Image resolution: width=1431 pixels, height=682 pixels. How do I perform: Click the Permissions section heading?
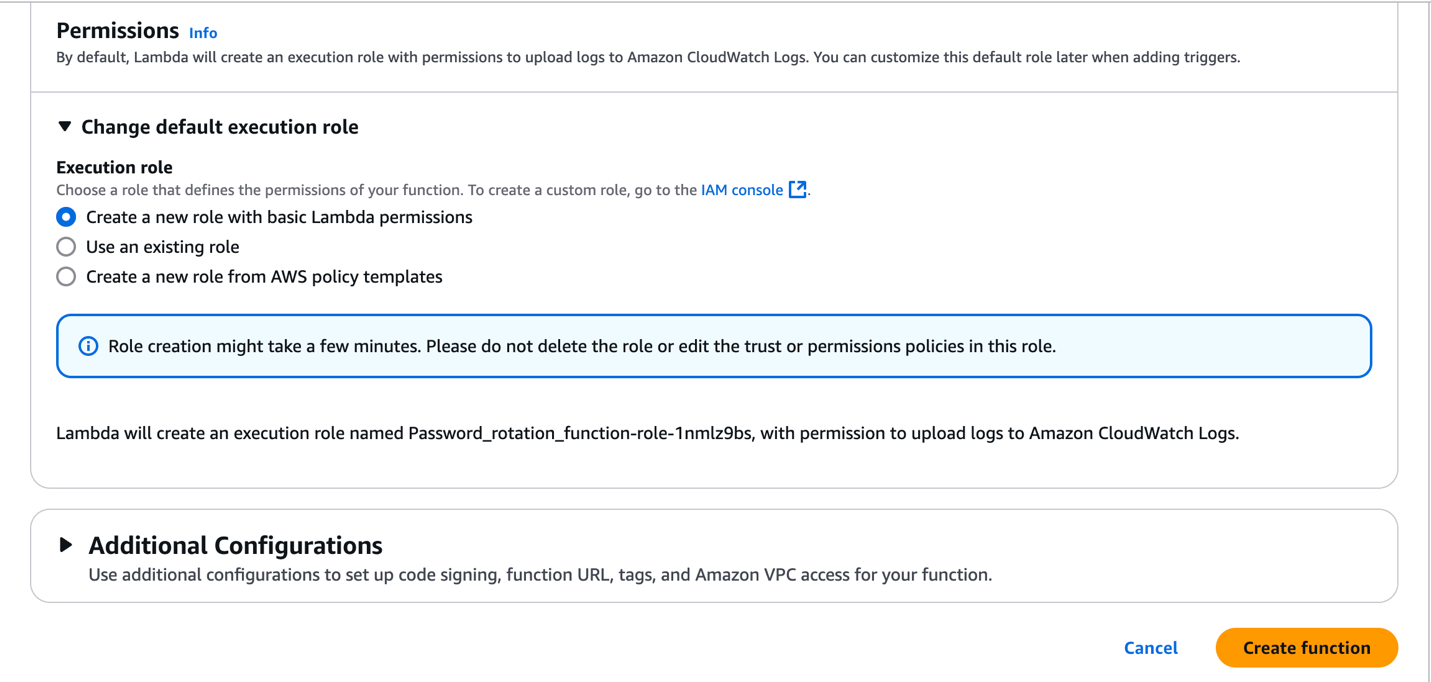click(x=117, y=31)
